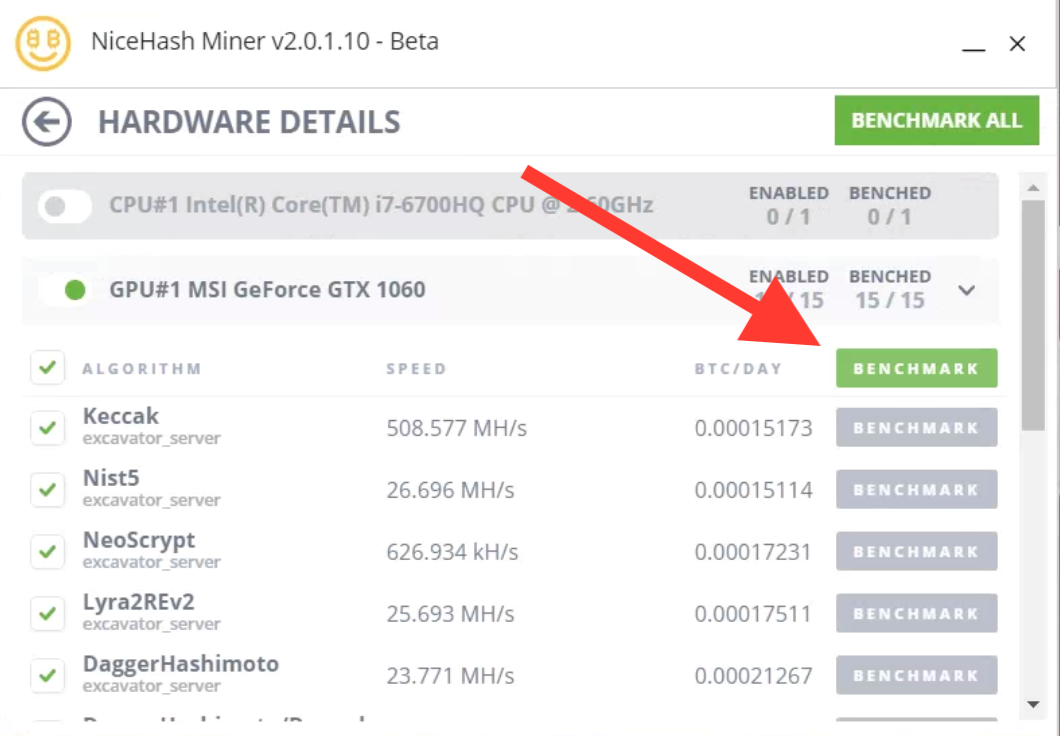This screenshot has height=736, width=1060.
Task: Click the scrollbar down arrow
Action: (x=1032, y=704)
